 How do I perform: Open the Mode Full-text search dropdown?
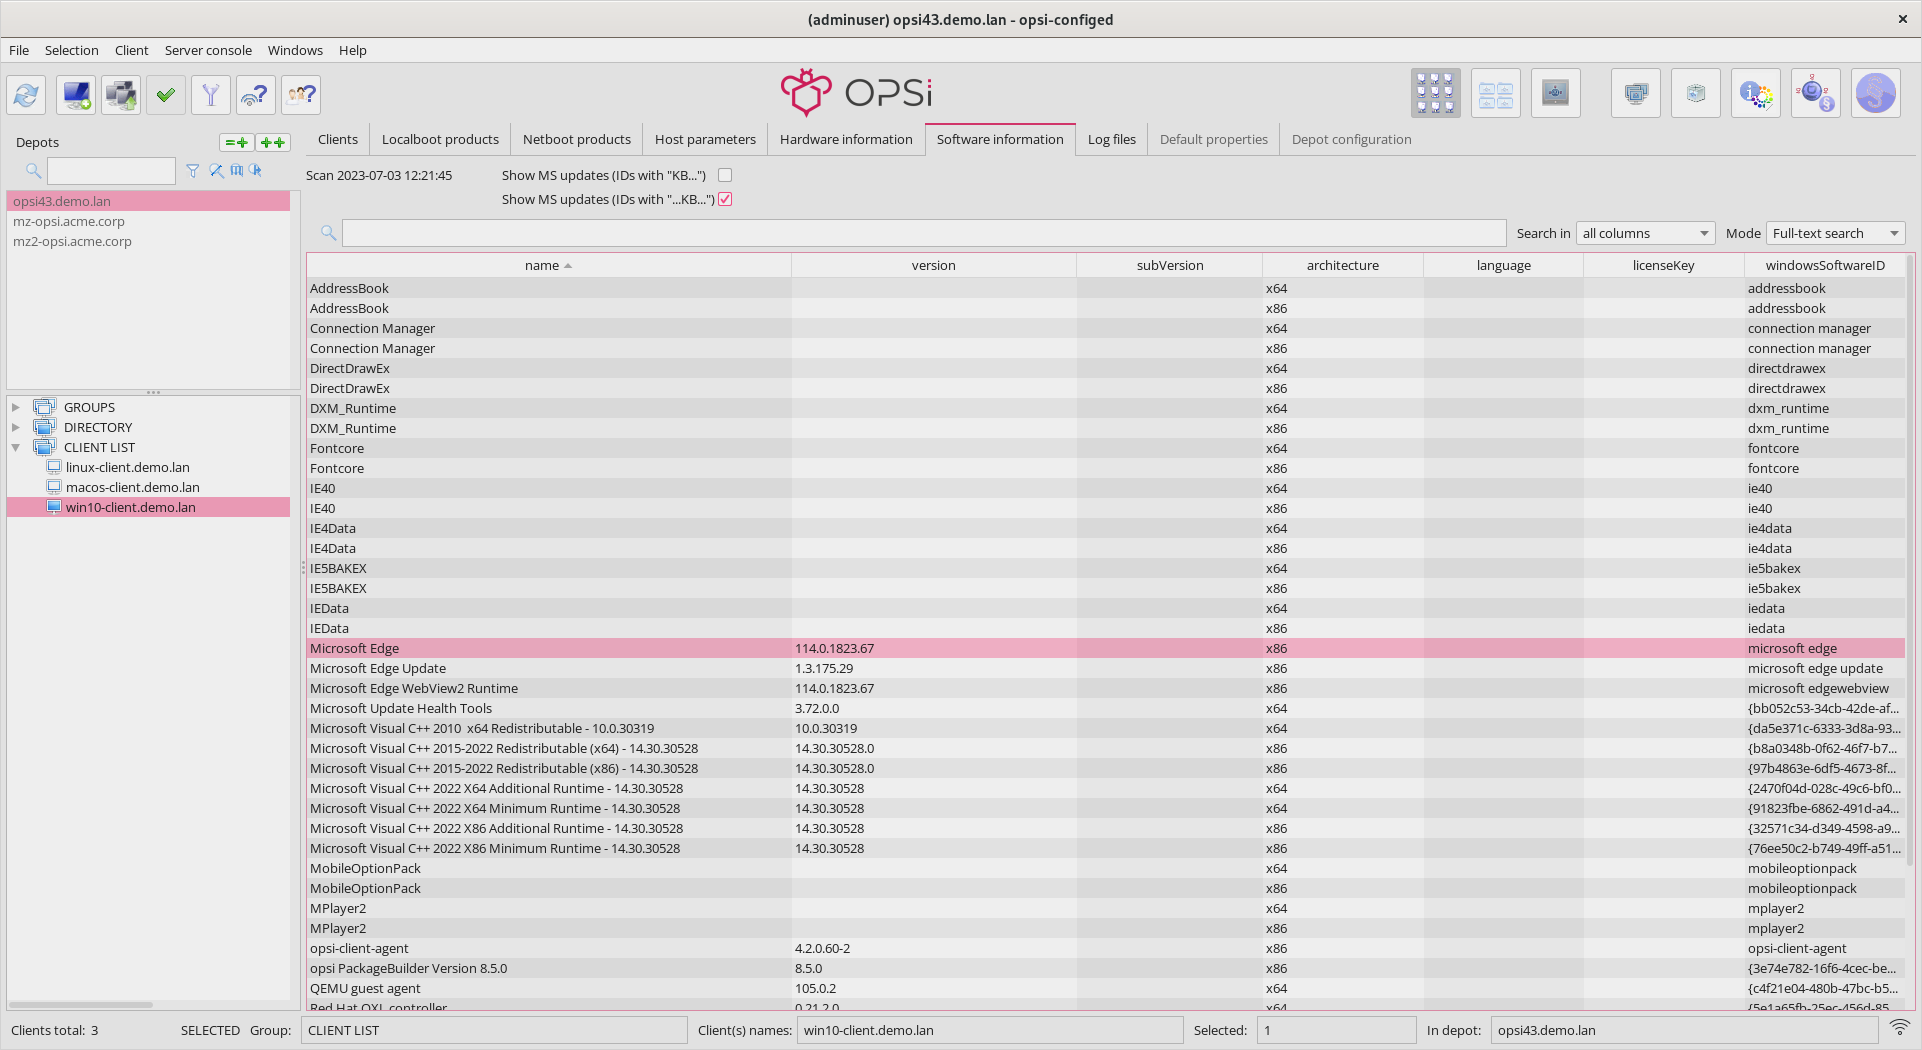click(x=1835, y=233)
